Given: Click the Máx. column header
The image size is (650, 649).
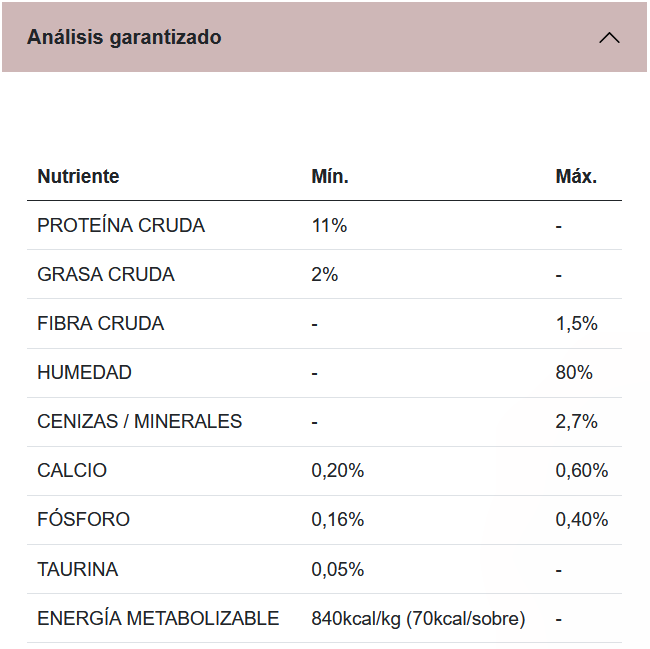Looking at the screenshot, I should (x=576, y=177).
